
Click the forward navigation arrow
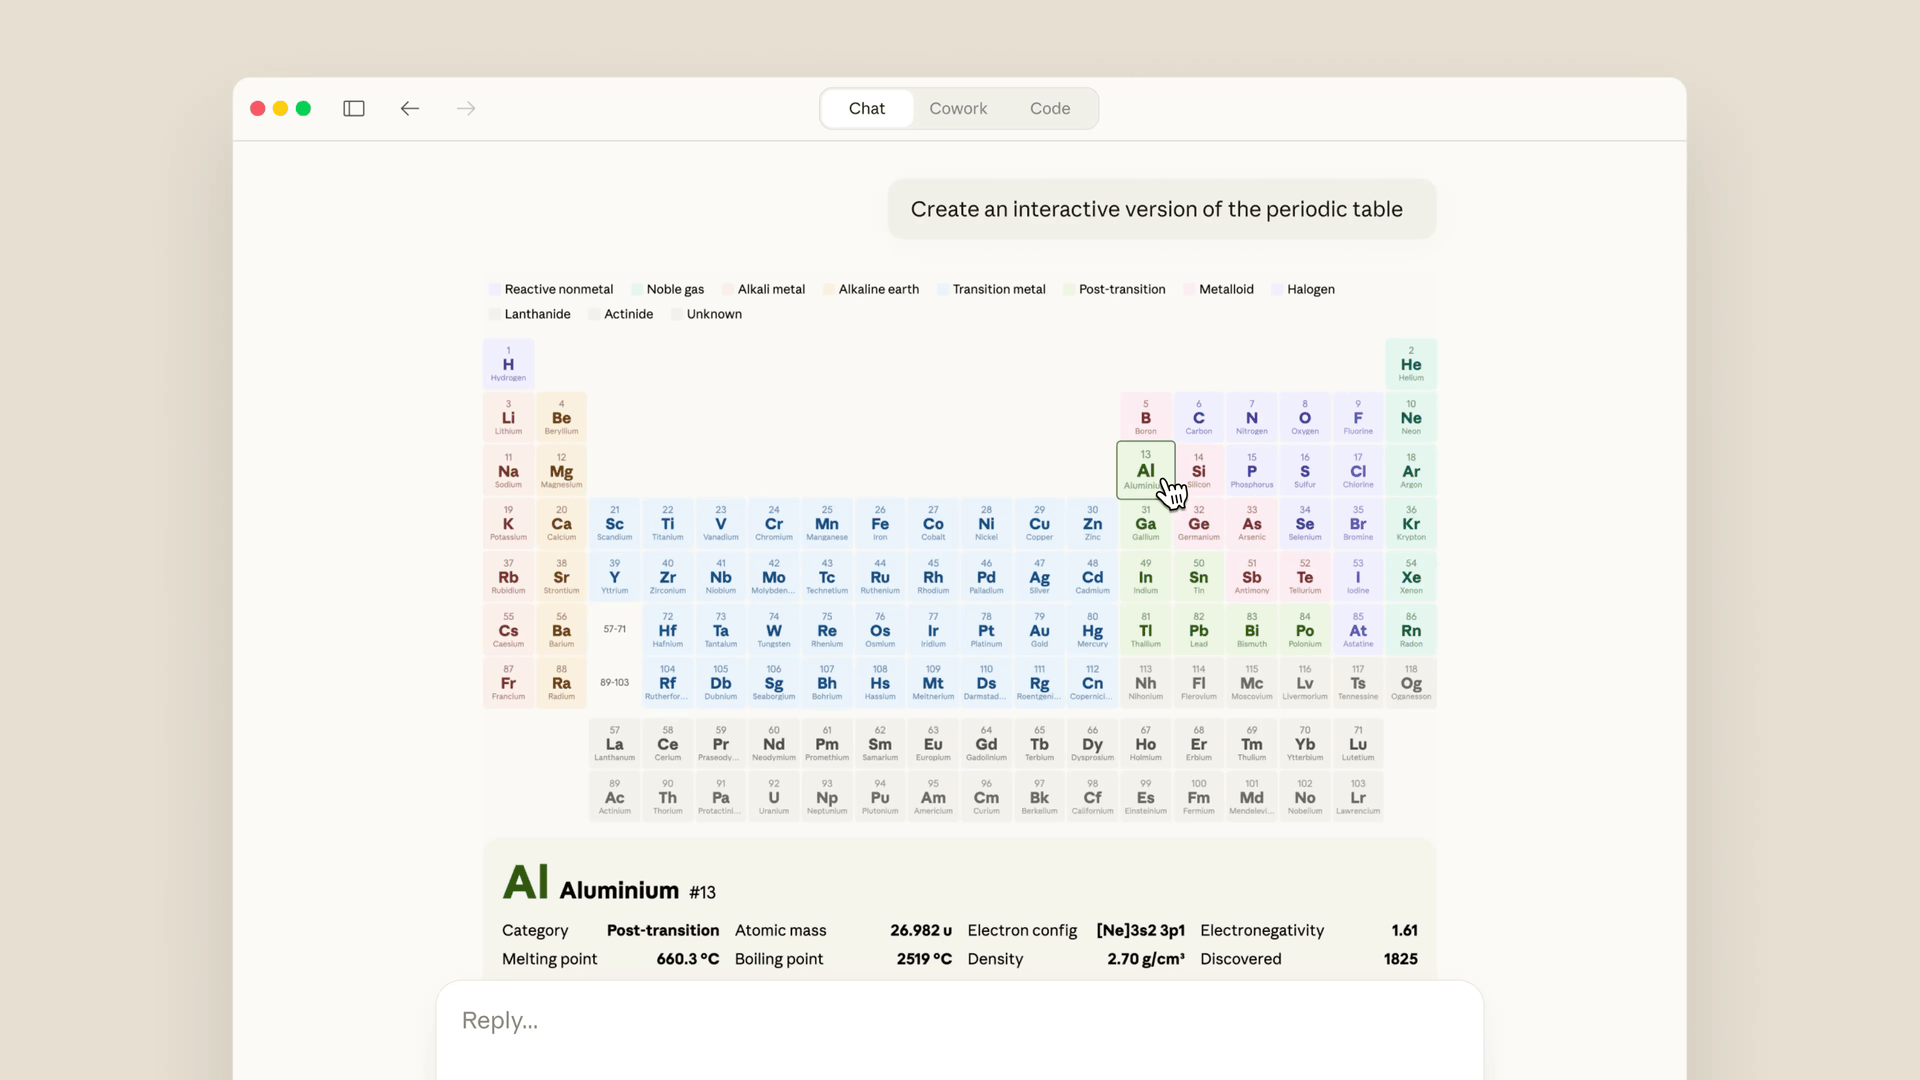465,108
